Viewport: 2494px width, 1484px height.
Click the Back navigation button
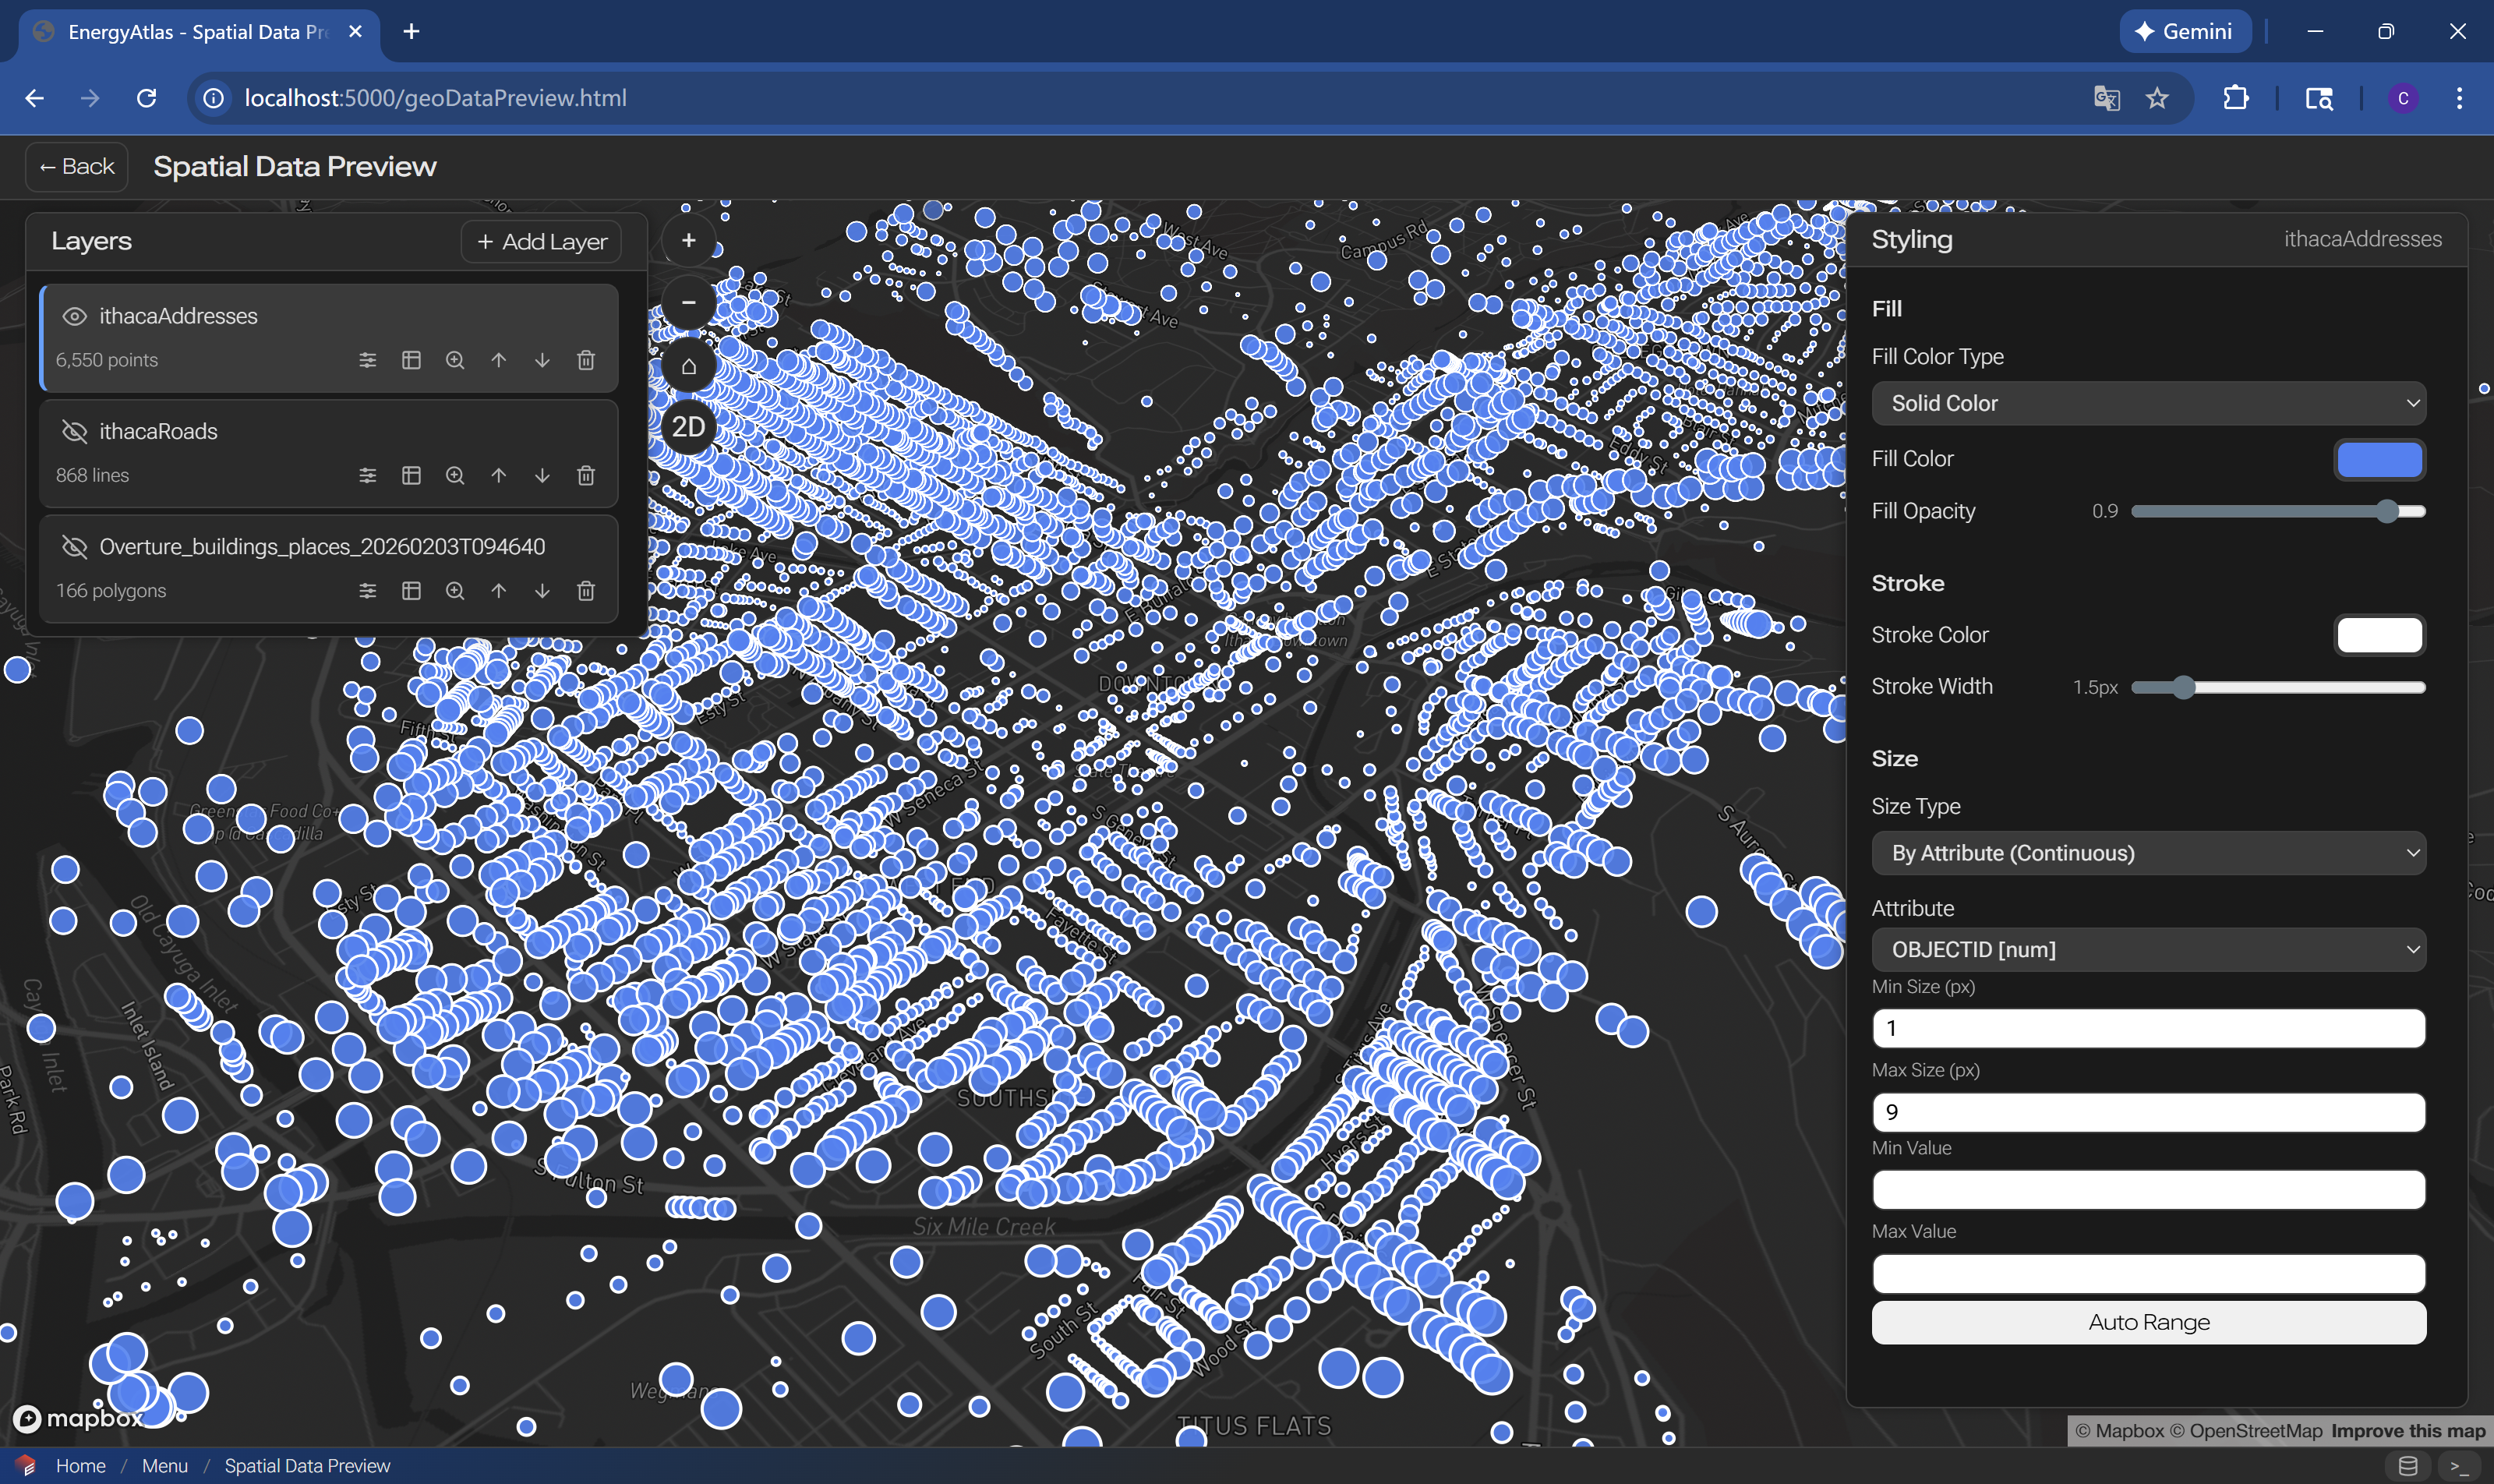click(x=76, y=166)
